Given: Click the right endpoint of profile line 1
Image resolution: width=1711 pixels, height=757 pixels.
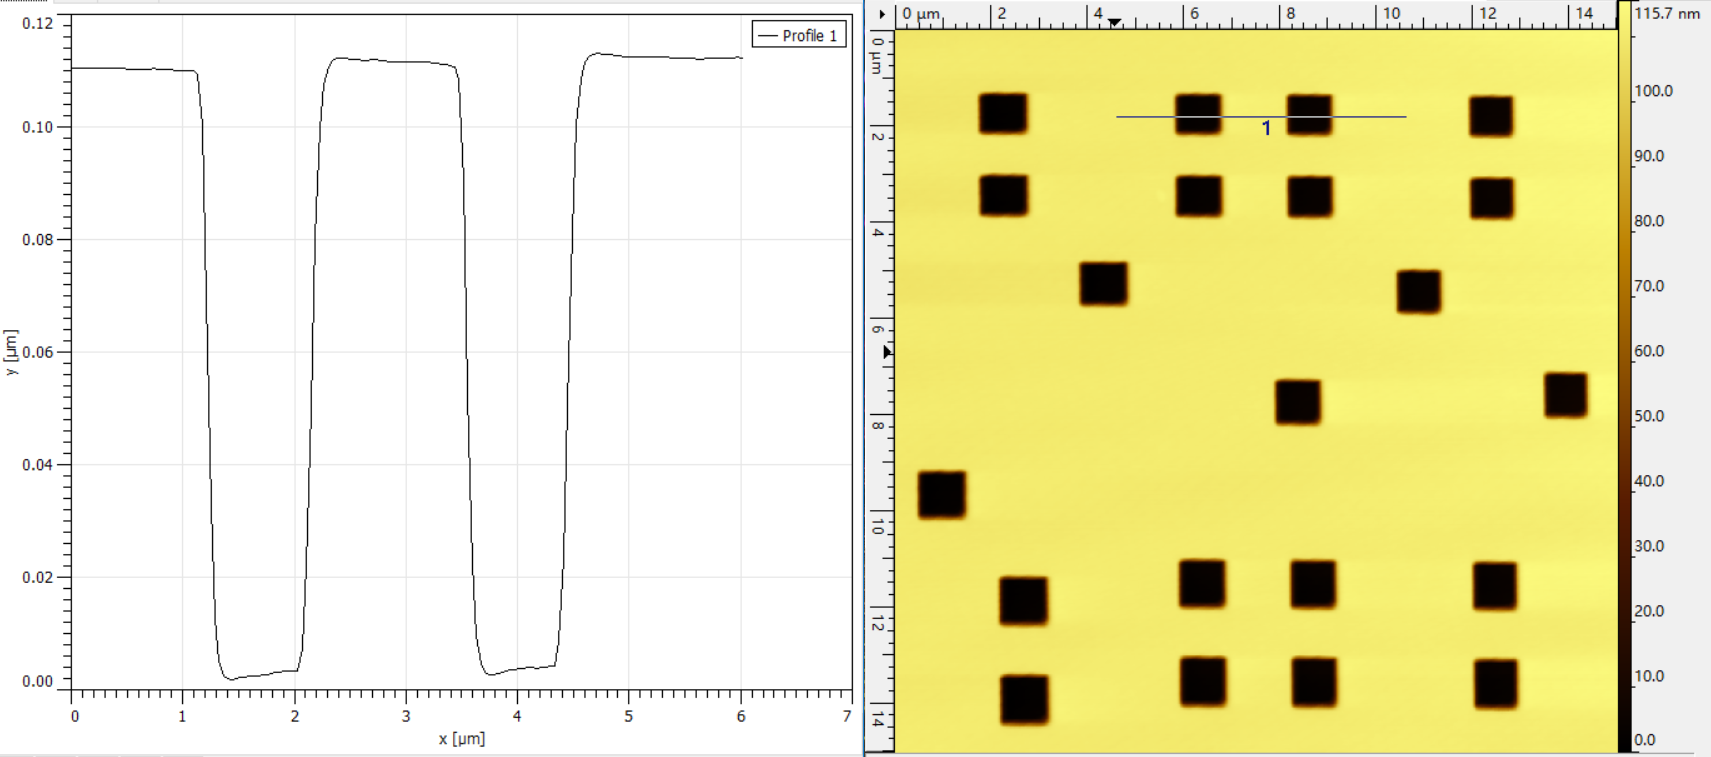Looking at the screenshot, I should click(1406, 117).
